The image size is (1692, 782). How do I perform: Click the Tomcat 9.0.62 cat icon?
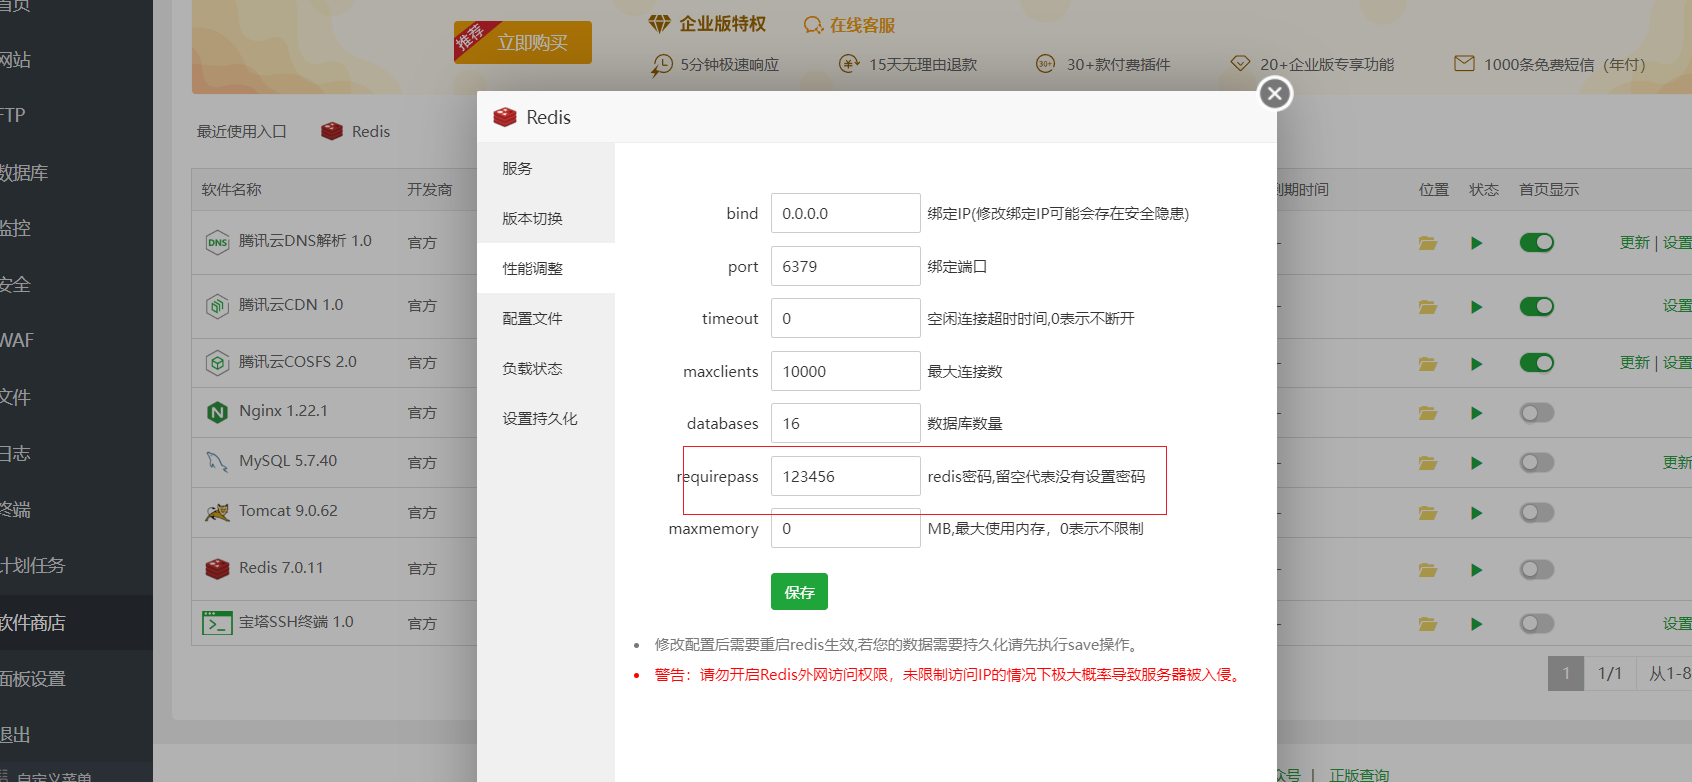[x=217, y=512]
